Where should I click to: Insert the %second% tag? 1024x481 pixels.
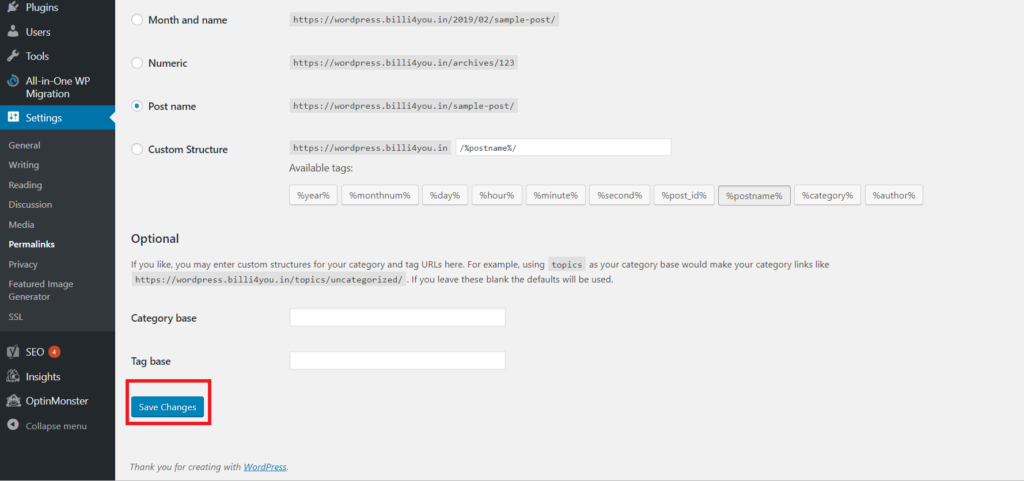point(619,195)
